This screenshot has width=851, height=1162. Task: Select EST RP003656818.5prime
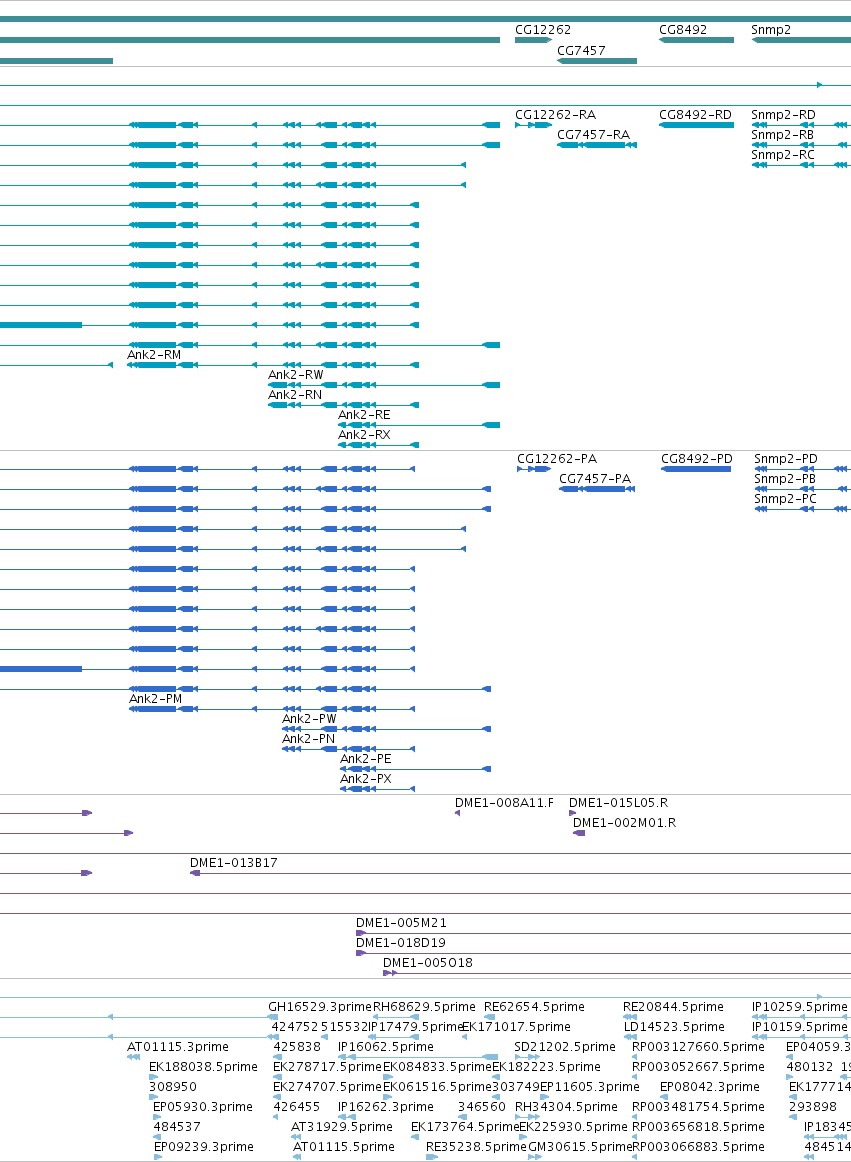[698, 1126]
